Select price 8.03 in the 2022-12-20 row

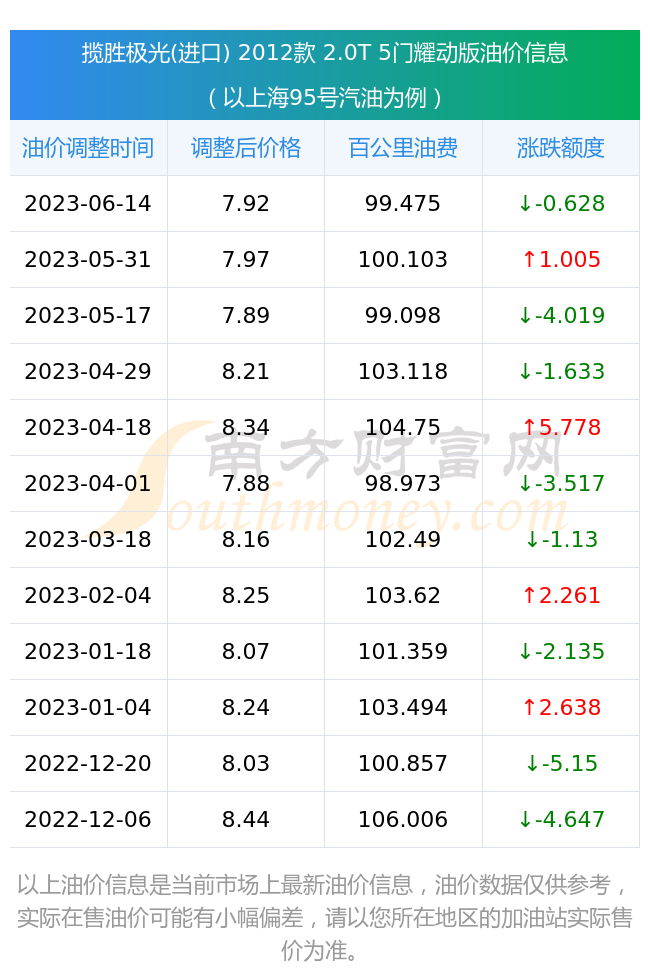pyautogui.click(x=246, y=764)
